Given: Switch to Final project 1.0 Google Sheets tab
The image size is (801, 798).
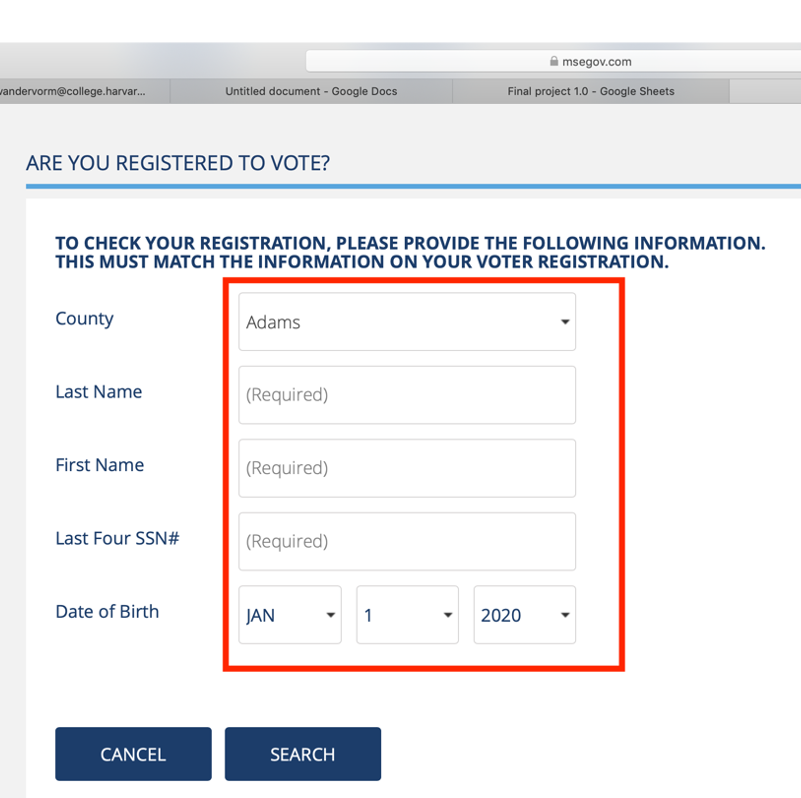Looking at the screenshot, I should (x=590, y=91).
